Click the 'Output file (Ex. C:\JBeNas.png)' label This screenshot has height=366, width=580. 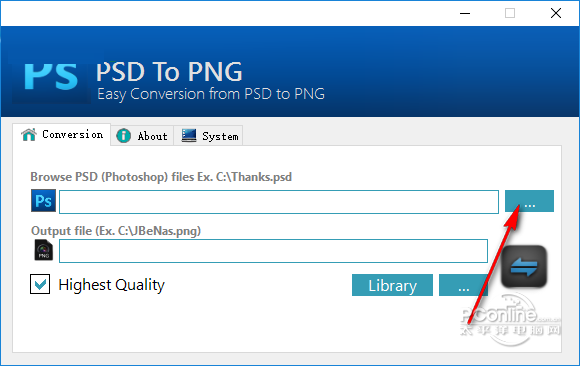[x=116, y=231]
